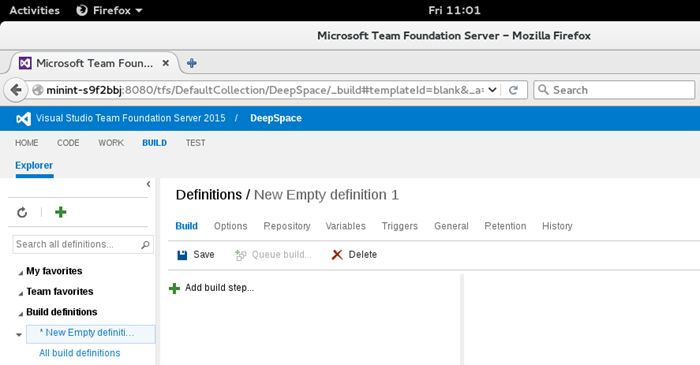
Task: Open the HOME hub
Action: (x=26, y=143)
